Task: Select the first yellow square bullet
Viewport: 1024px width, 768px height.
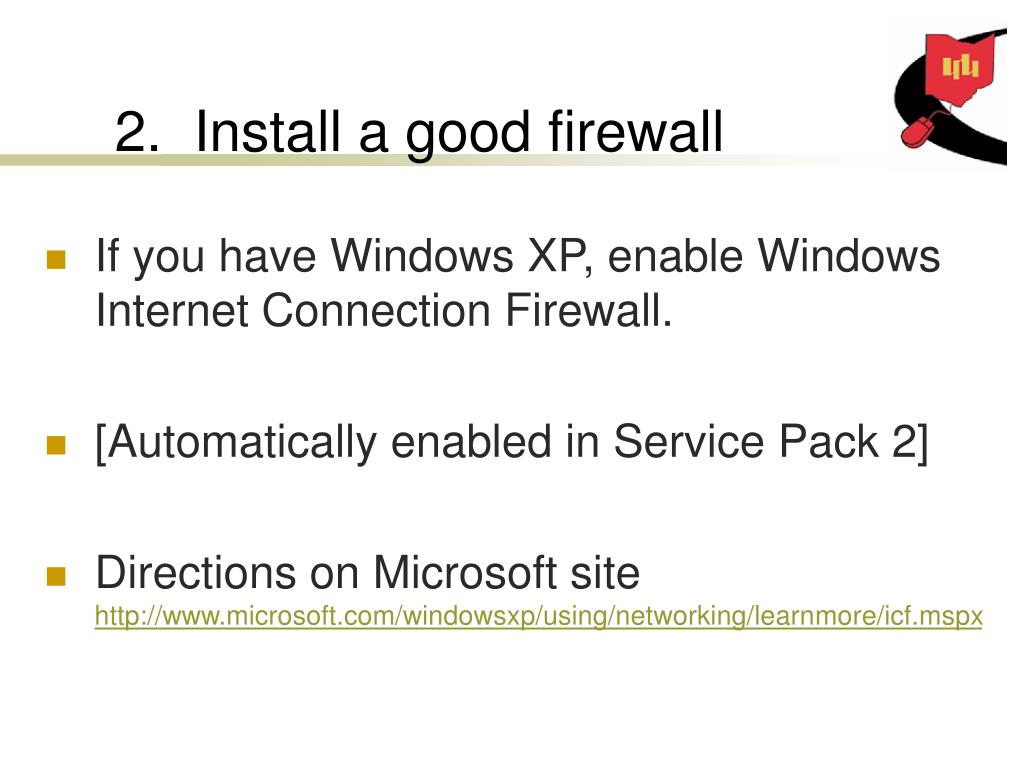Action: (56, 259)
